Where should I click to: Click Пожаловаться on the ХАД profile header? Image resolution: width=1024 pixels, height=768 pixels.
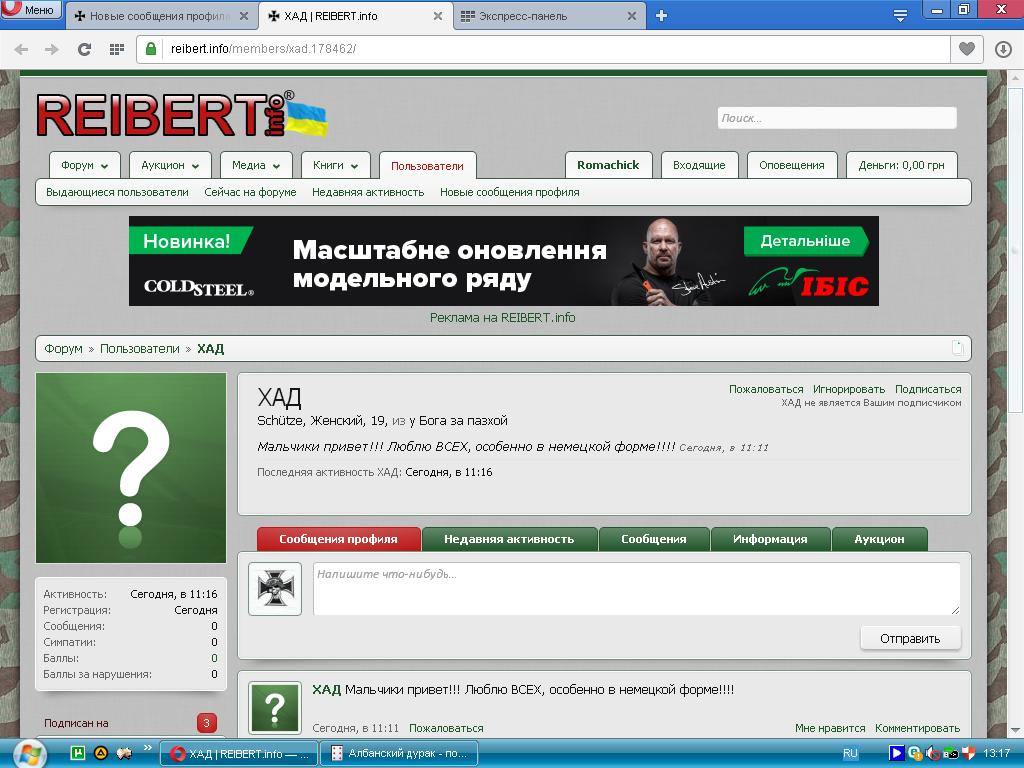tap(766, 389)
